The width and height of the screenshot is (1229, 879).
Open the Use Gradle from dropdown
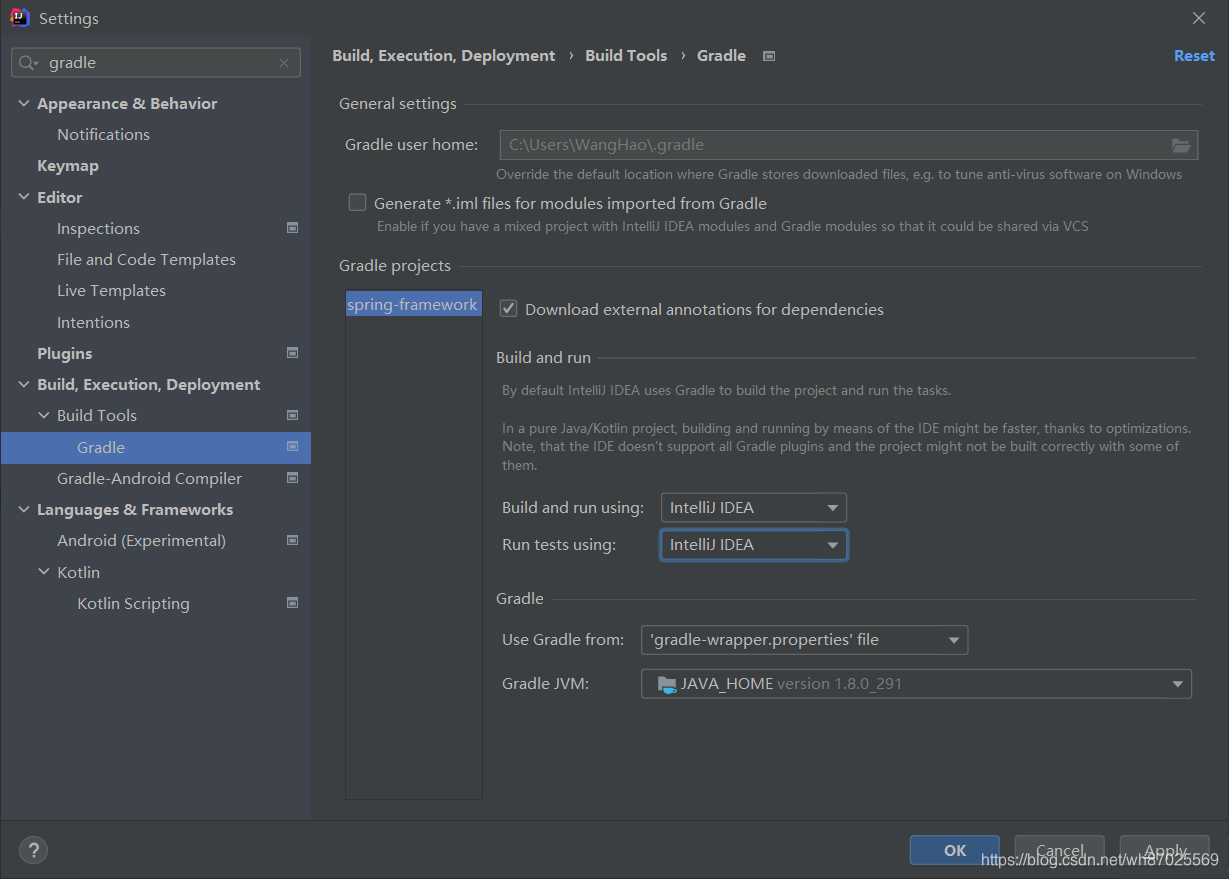pos(804,640)
